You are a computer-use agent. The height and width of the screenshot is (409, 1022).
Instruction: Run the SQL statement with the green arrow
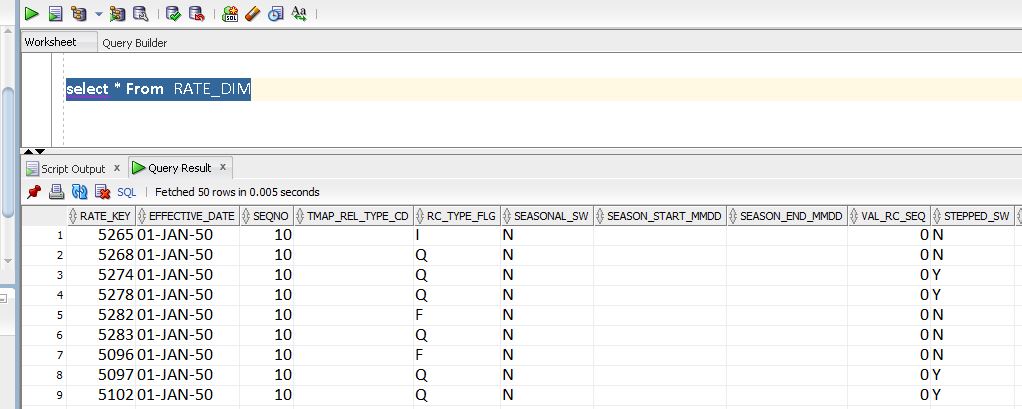click(x=32, y=14)
